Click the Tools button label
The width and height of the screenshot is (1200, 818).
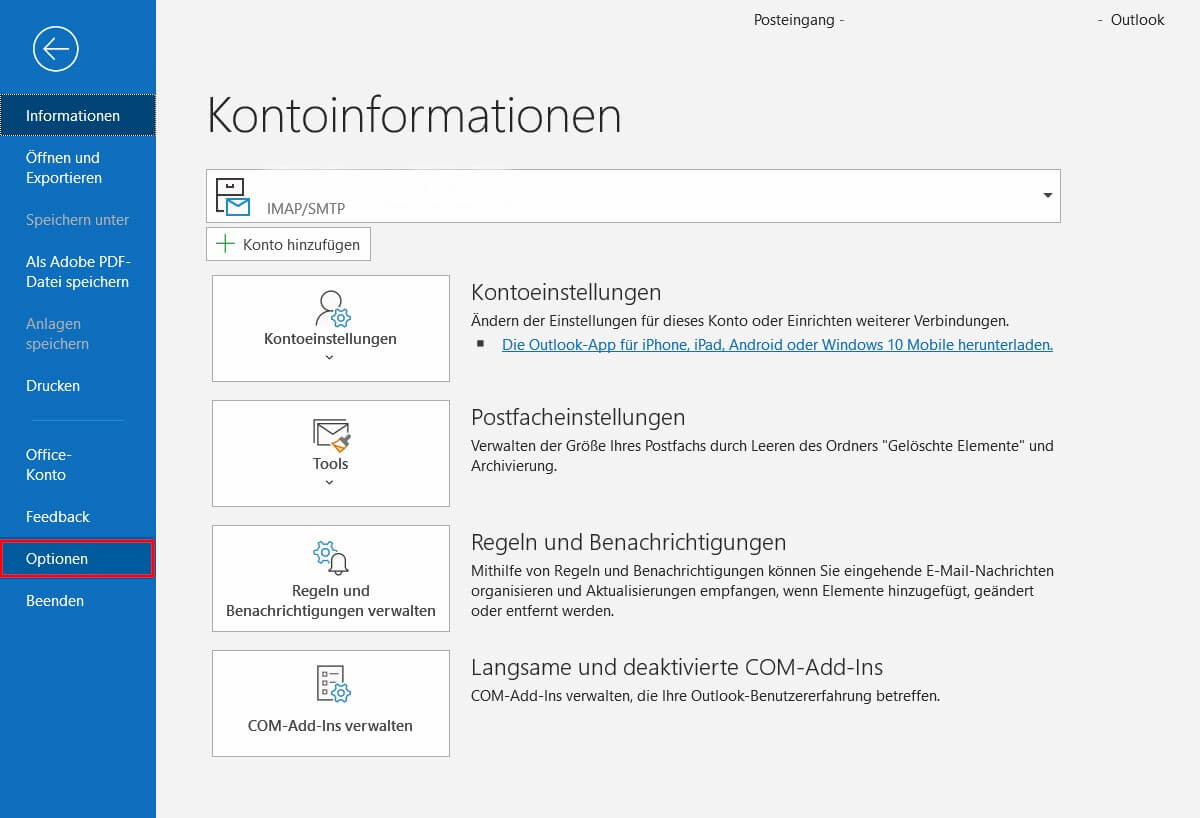pyautogui.click(x=330, y=464)
